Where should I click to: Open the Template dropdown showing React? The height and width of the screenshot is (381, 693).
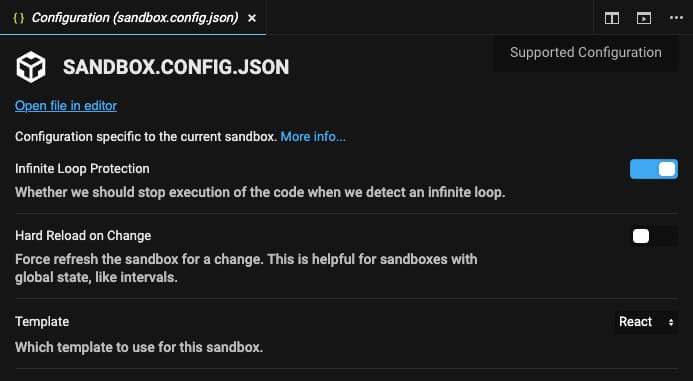click(646, 322)
